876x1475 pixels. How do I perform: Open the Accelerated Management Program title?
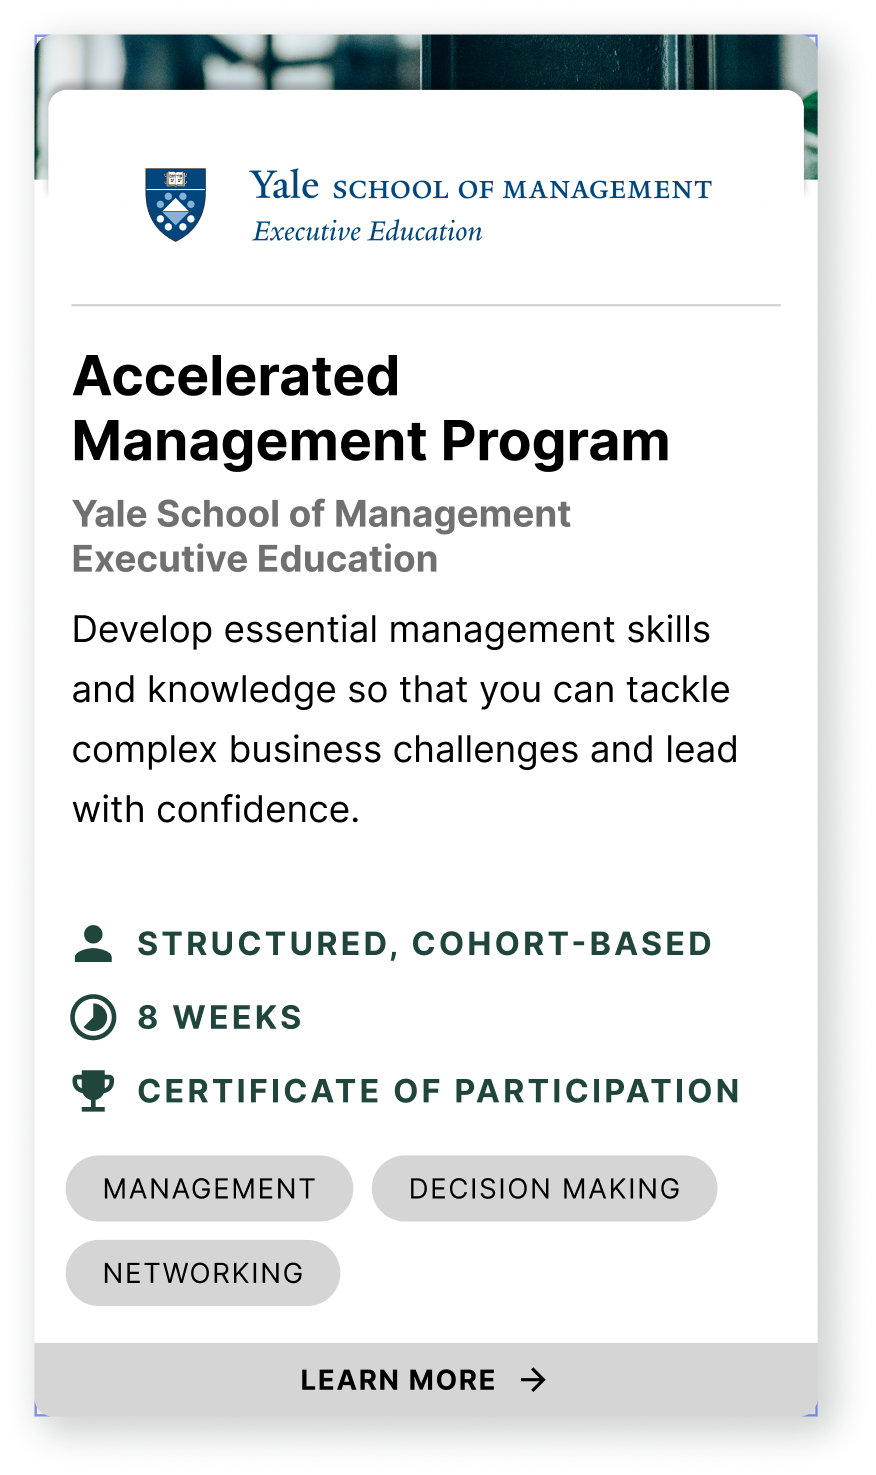point(370,409)
